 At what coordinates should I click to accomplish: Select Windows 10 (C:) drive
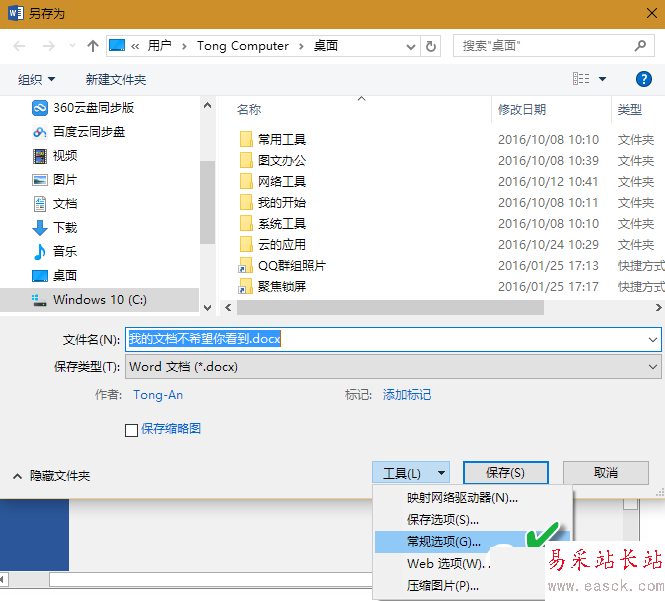pos(100,300)
